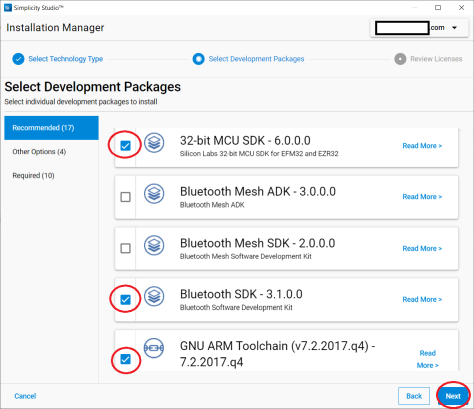
Task: Click the Review Licenses step circle
Action: tap(400, 59)
